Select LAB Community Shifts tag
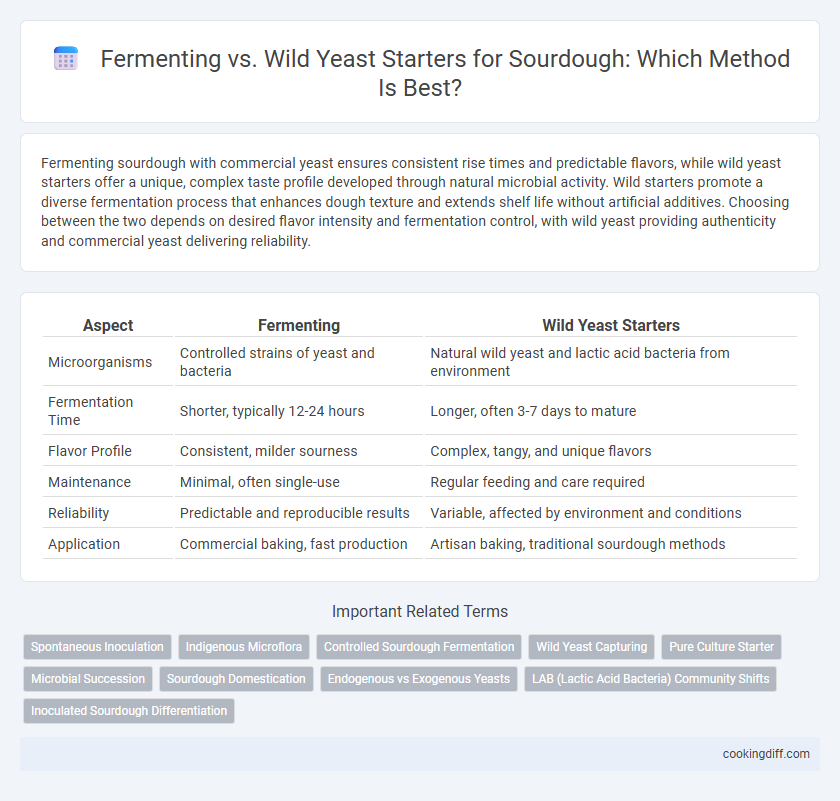The height and width of the screenshot is (801, 840). coord(650,679)
